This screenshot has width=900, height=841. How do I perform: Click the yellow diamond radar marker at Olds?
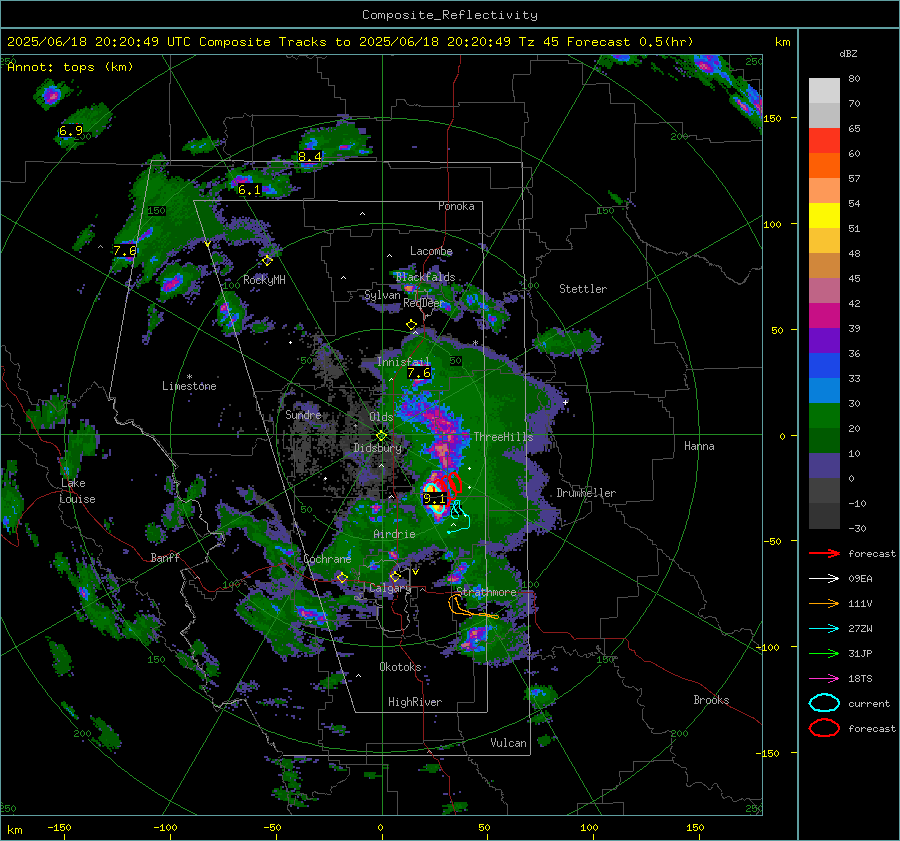pos(381,436)
